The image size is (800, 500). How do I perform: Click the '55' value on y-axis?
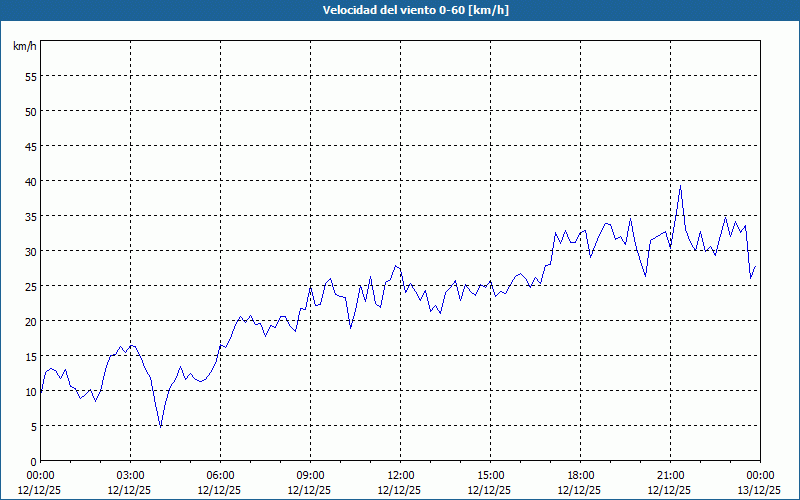30,76
